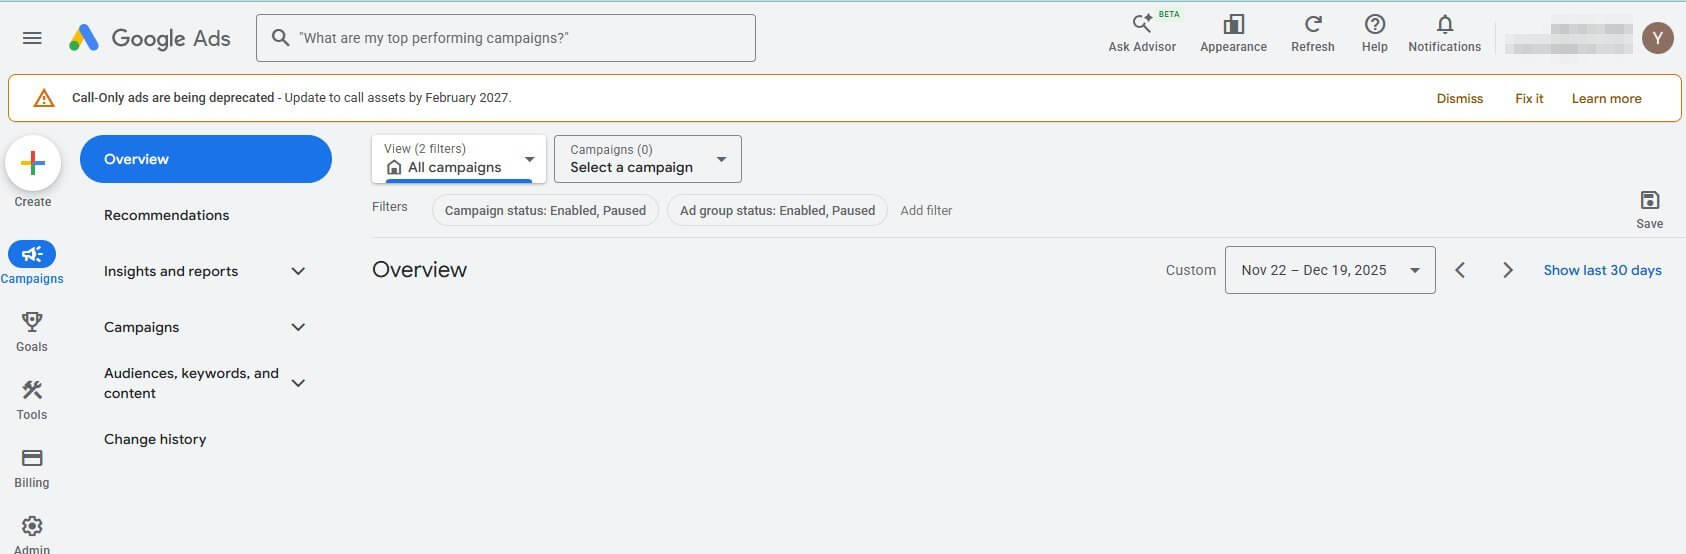
Task: Expand Campaigns section chevron
Action: 298,327
